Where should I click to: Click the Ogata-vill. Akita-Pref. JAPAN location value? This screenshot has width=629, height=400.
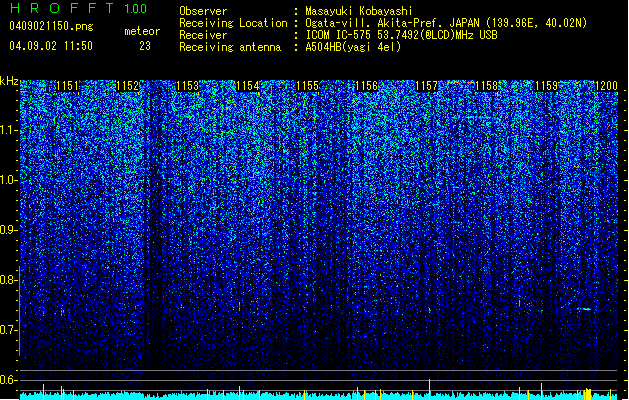point(446,23)
